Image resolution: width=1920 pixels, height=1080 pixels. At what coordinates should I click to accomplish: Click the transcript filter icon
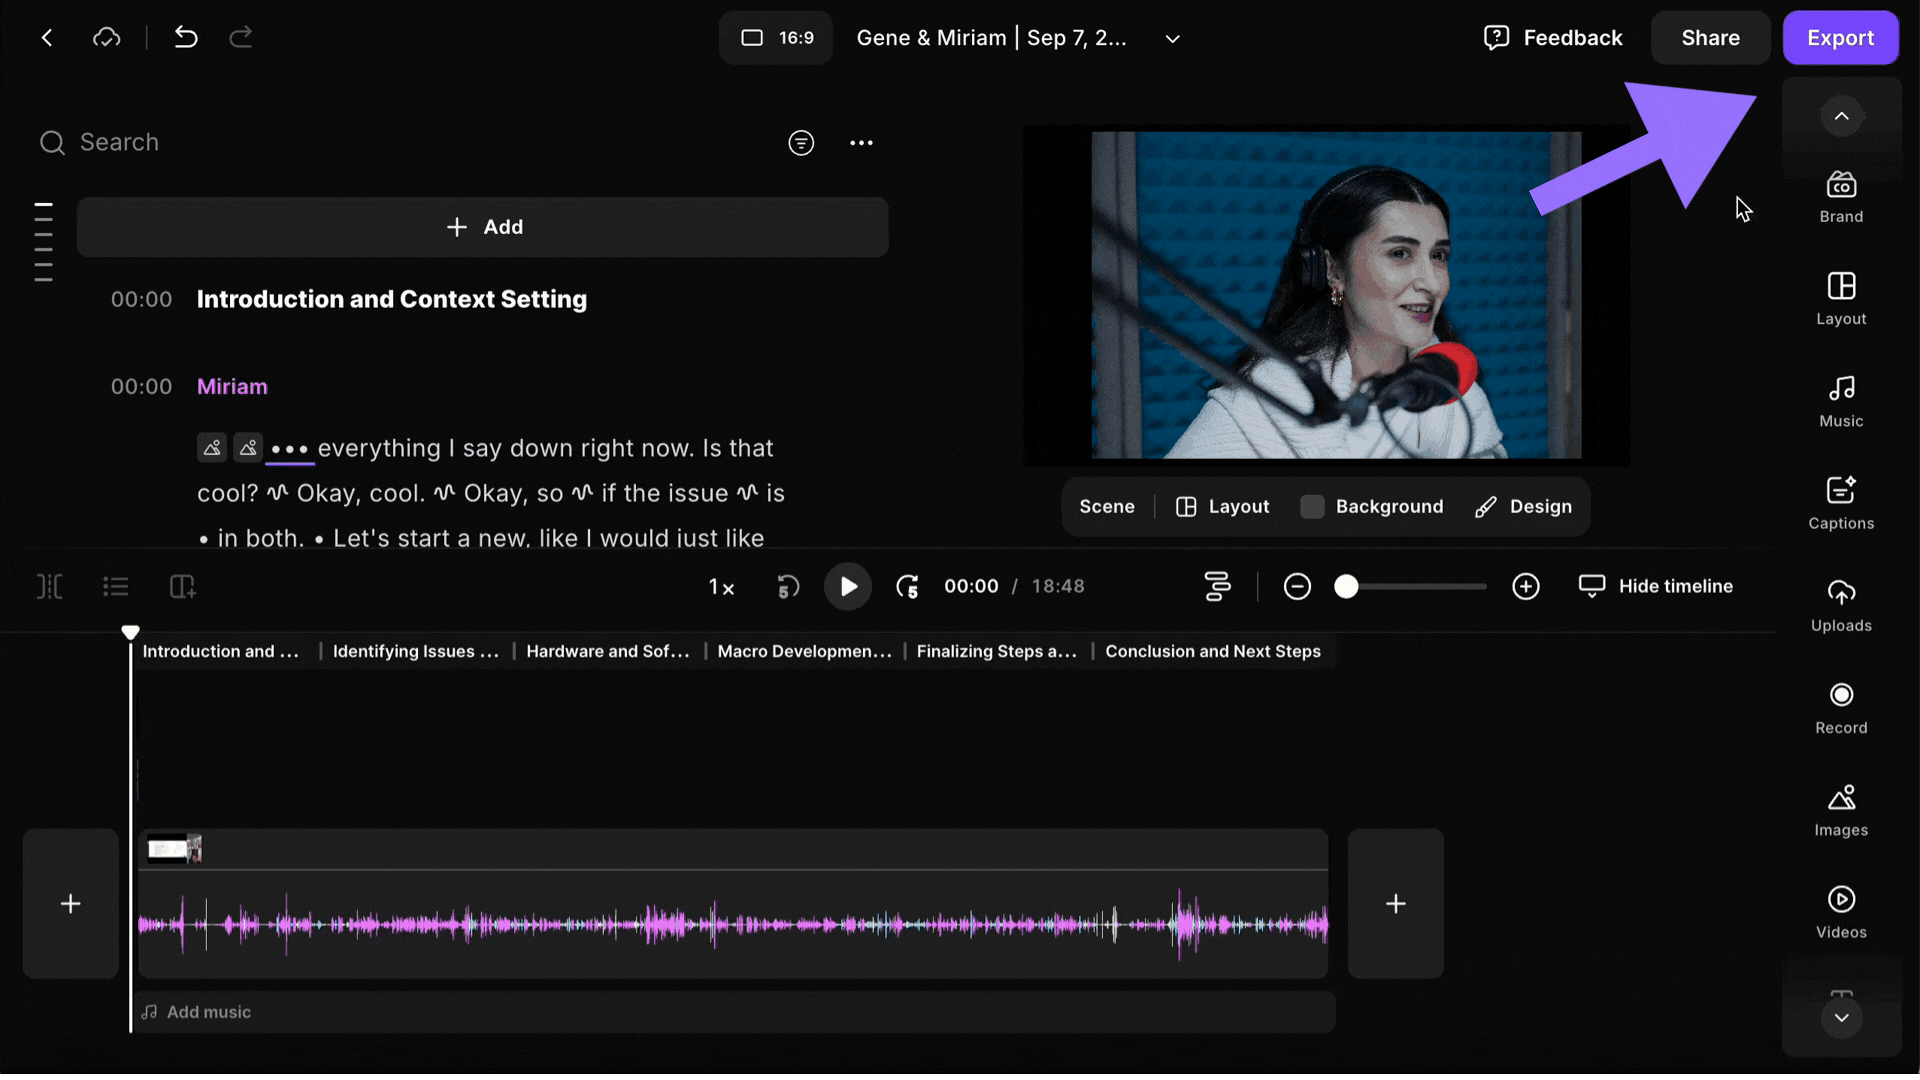click(x=801, y=143)
